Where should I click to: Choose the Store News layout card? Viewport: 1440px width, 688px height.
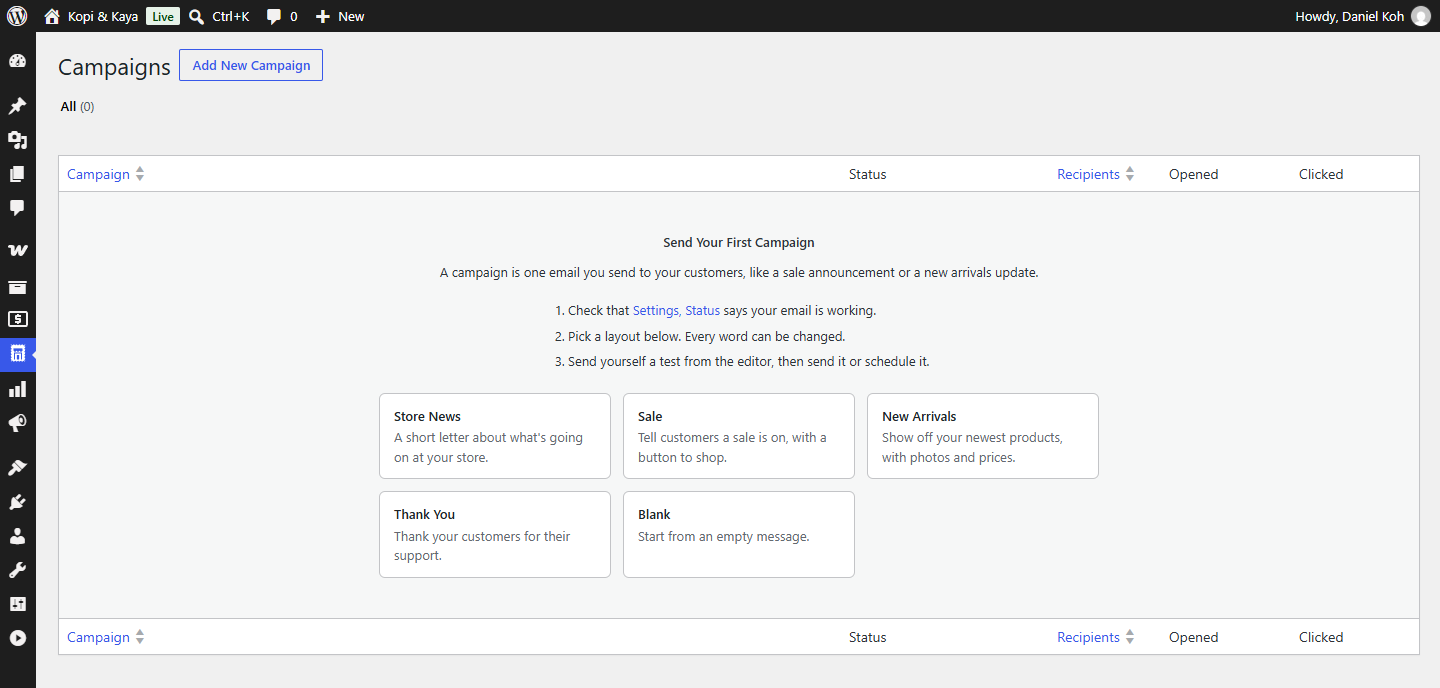tap(495, 436)
